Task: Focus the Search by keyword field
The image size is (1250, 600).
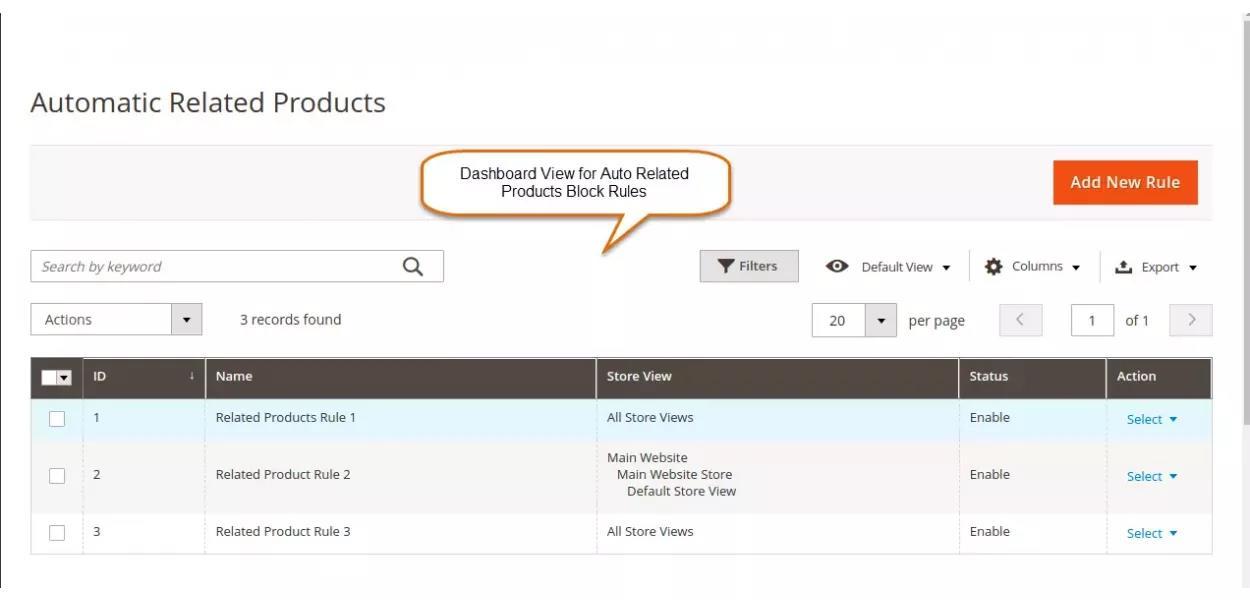Action: 215,266
